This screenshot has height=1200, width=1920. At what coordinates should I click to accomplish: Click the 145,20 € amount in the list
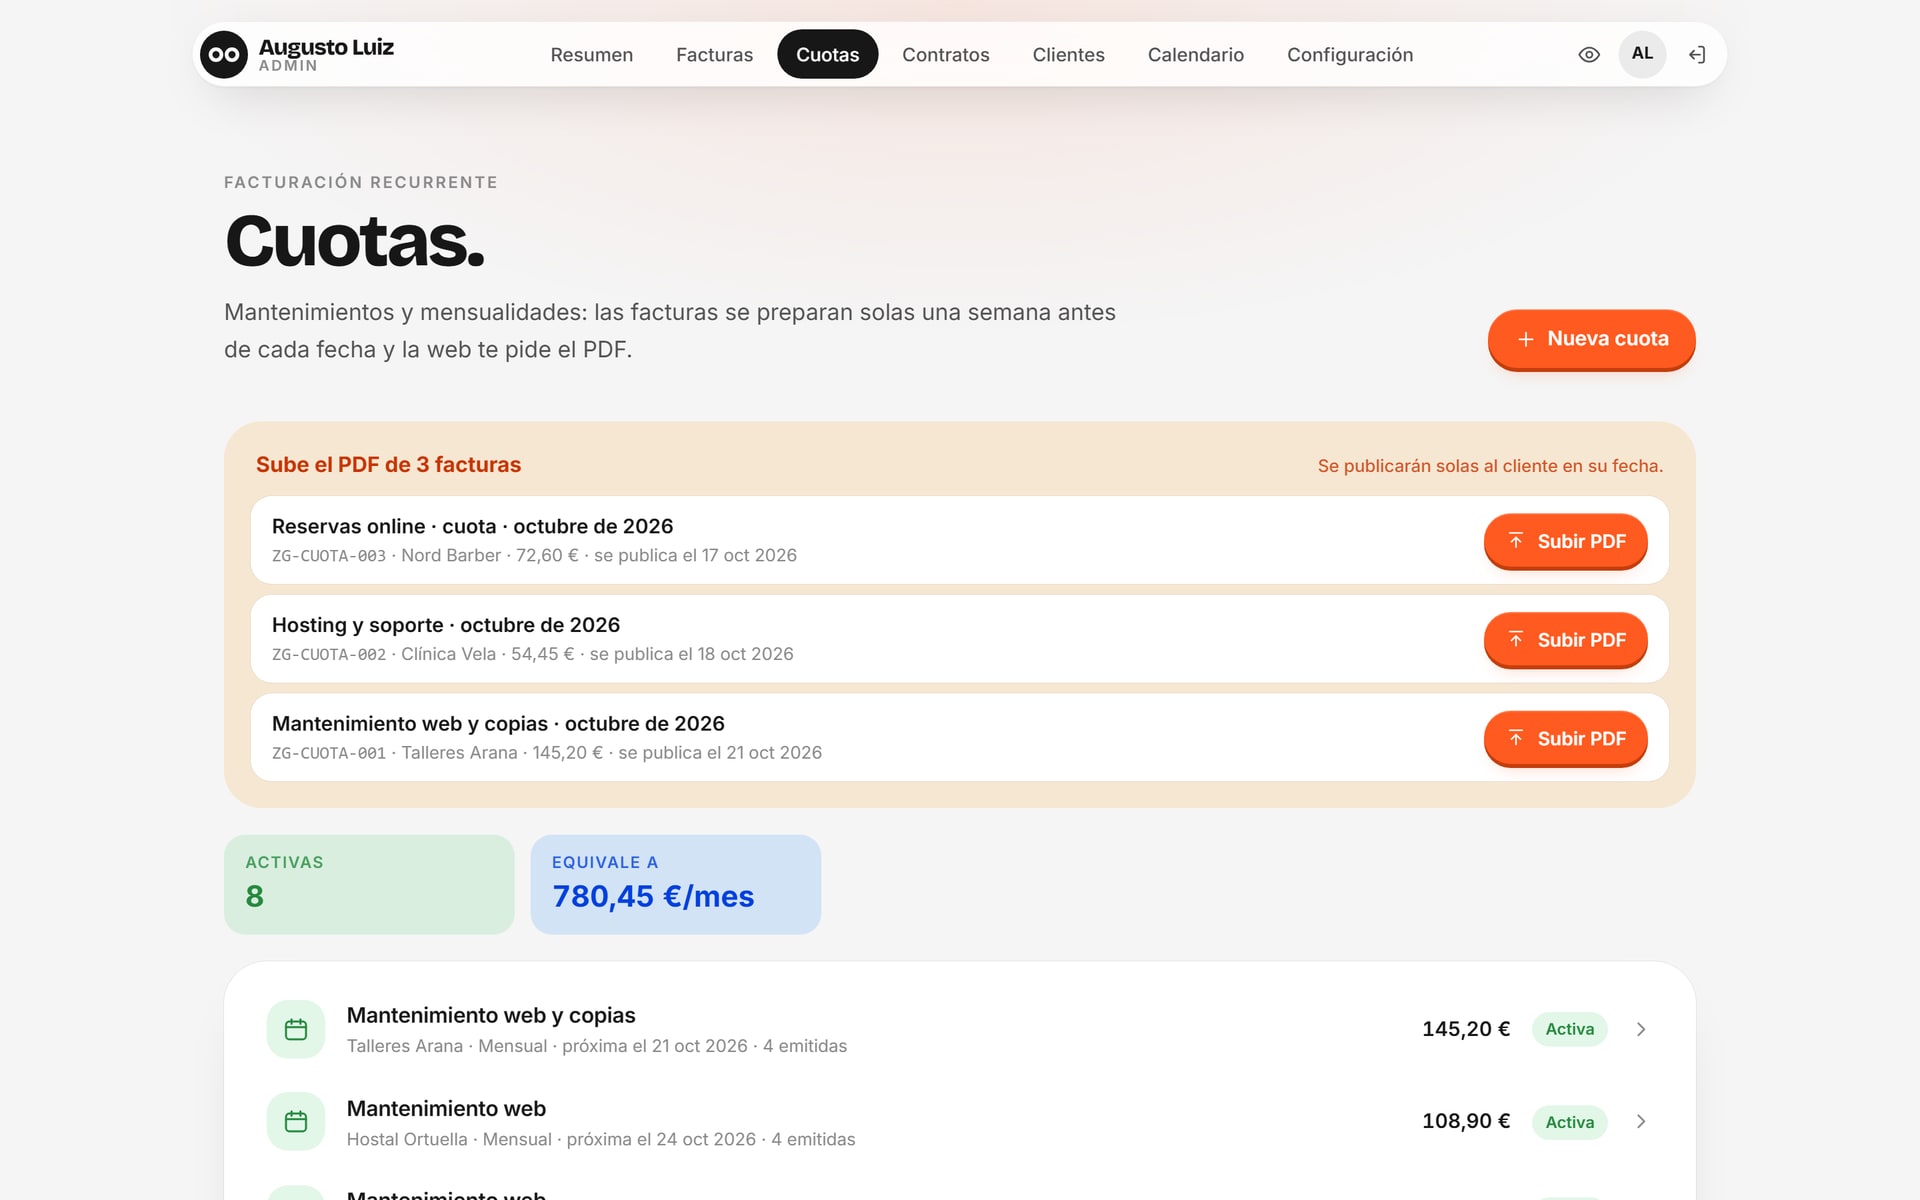(x=1466, y=1029)
